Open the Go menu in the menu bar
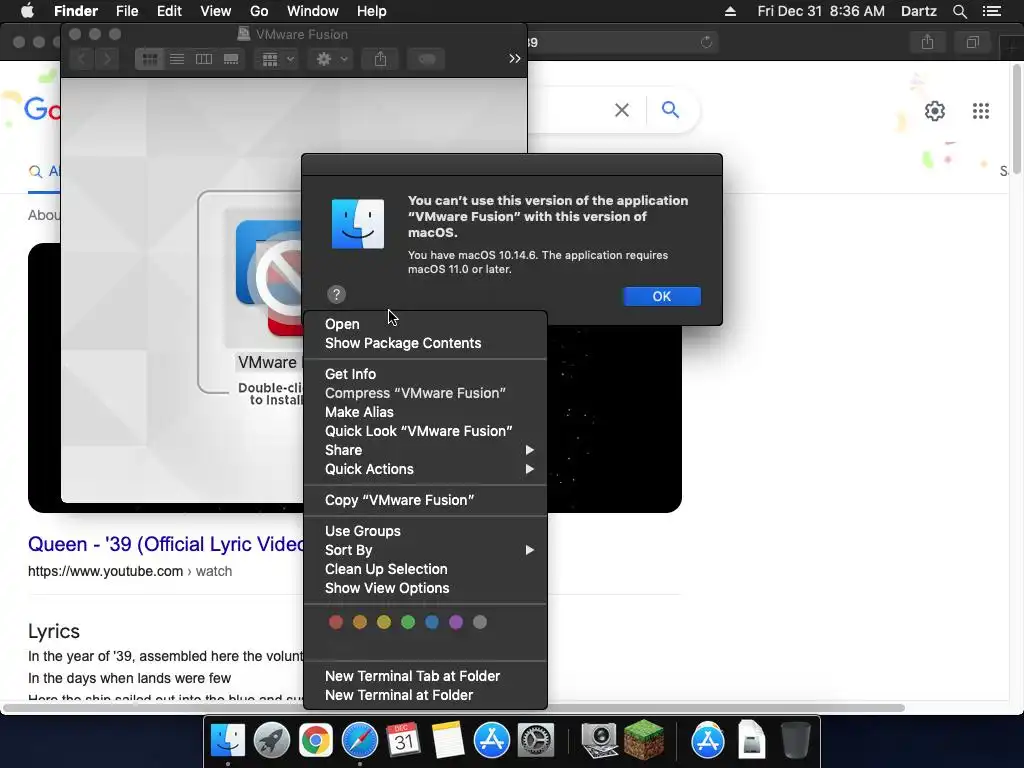Image resolution: width=1024 pixels, height=768 pixels. tap(259, 11)
